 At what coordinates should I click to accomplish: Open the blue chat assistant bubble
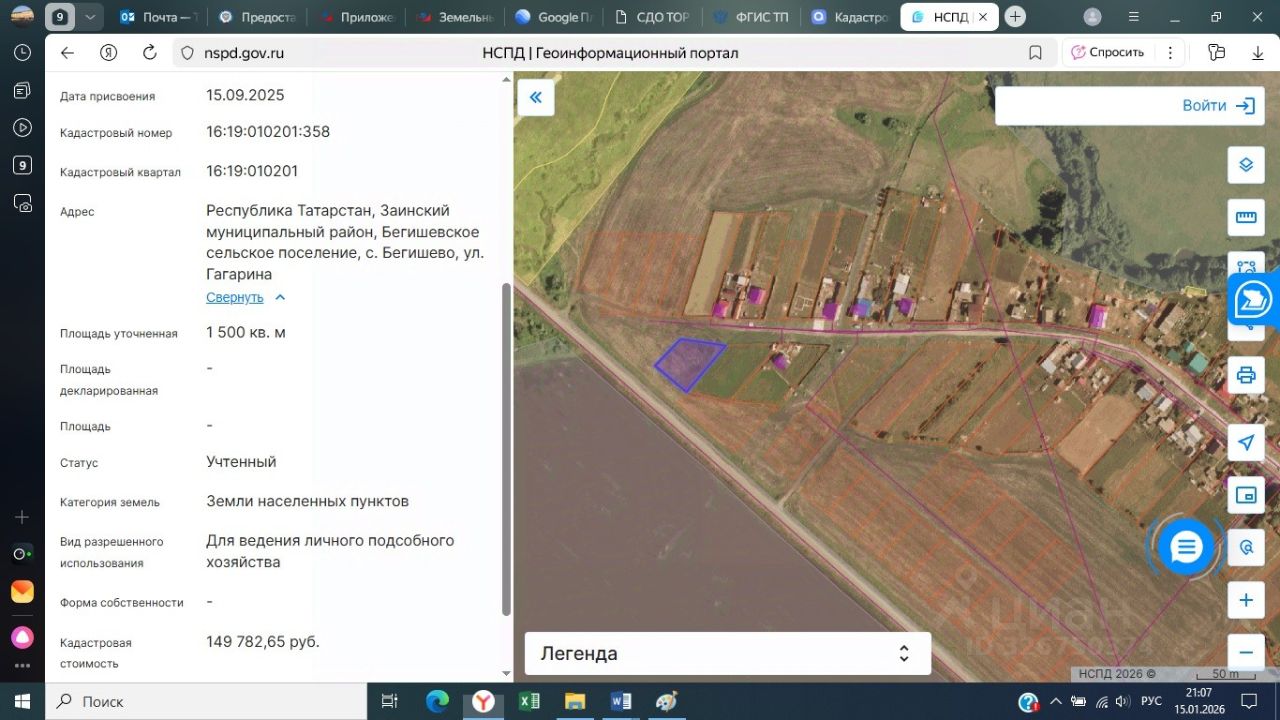tap(1186, 547)
